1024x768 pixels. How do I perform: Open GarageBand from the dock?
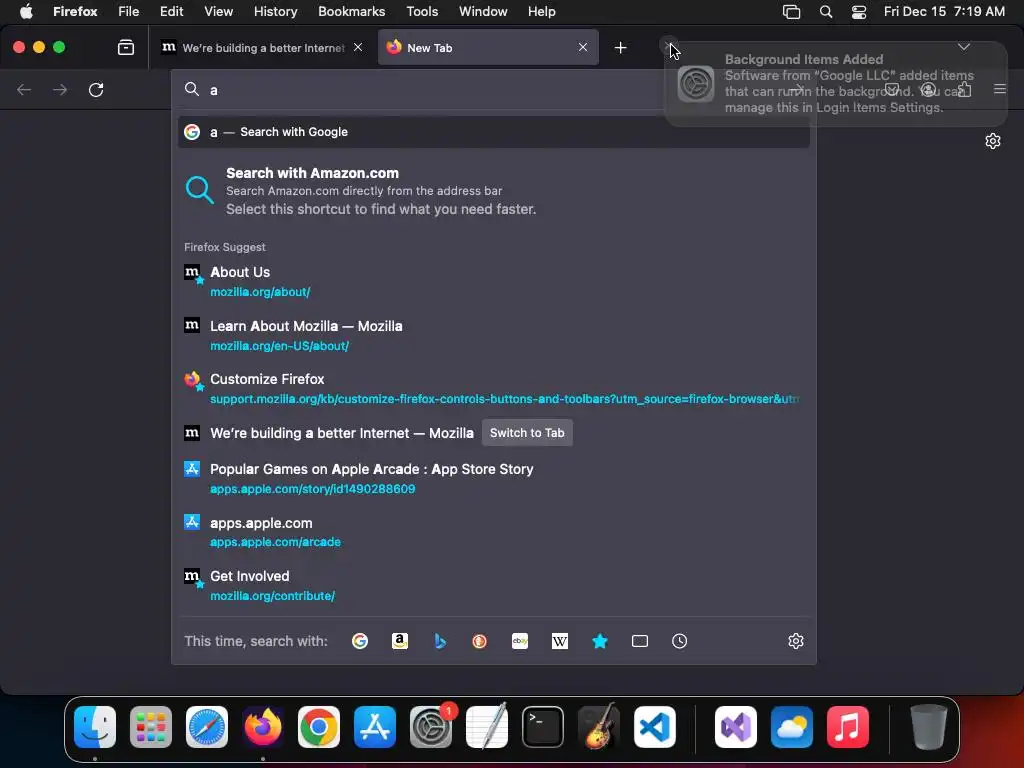click(599, 727)
